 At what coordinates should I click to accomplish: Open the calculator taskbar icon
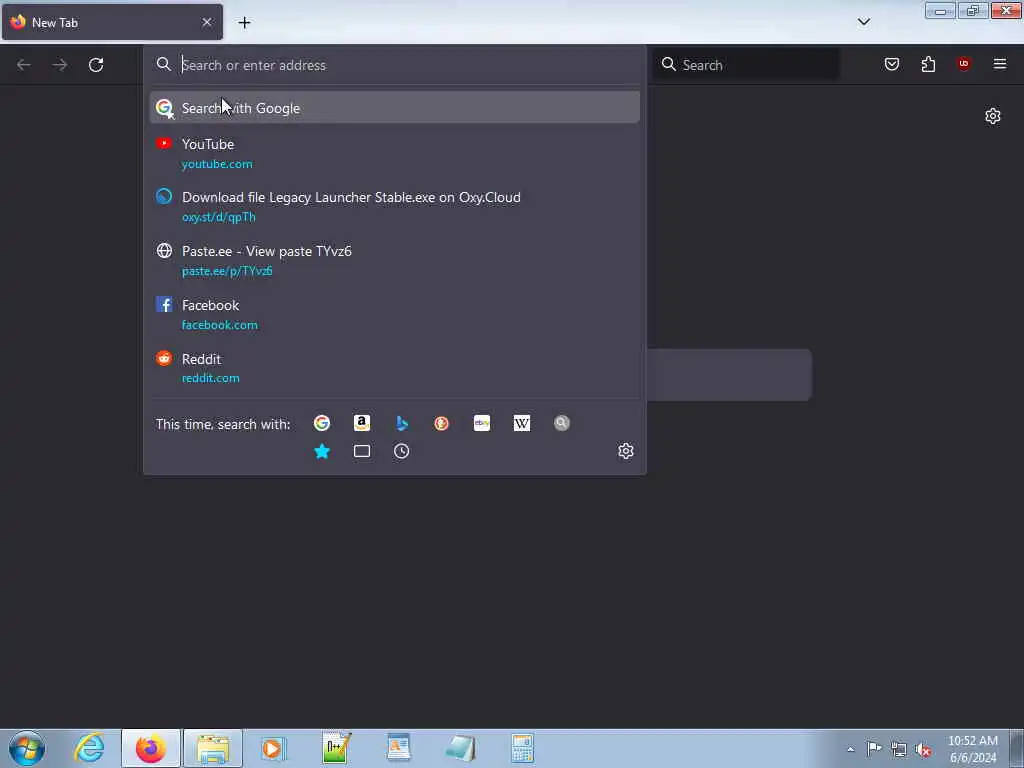pyautogui.click(x=522, y=748)
